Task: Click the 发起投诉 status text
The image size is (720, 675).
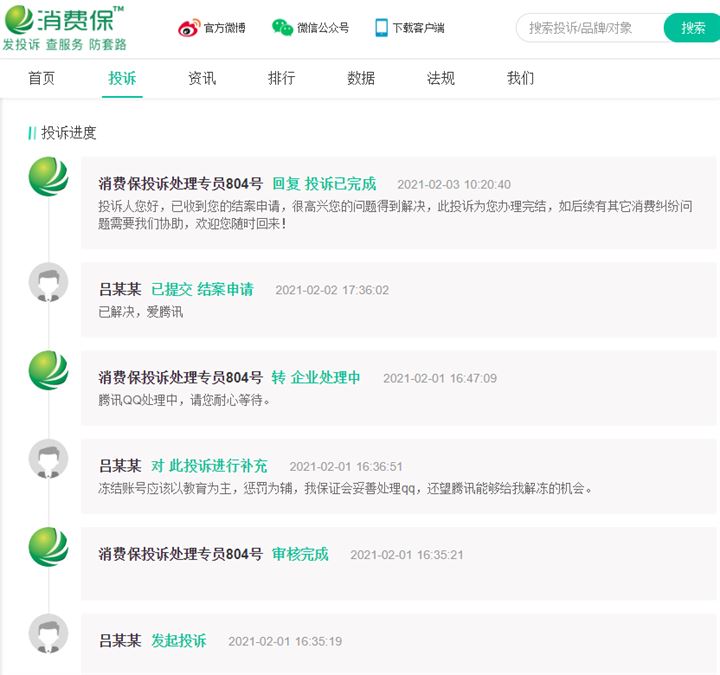Action: pyautogui.click(x=179, y=641)
